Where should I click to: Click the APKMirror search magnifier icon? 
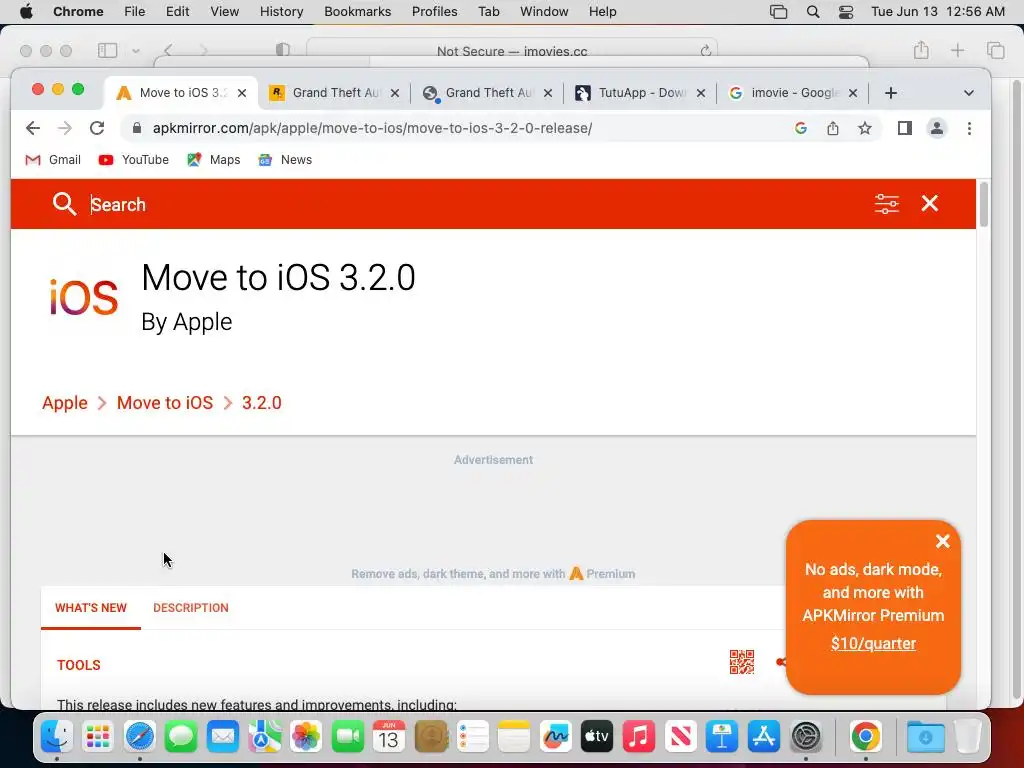pyautogui.click(x=64, y=204)
